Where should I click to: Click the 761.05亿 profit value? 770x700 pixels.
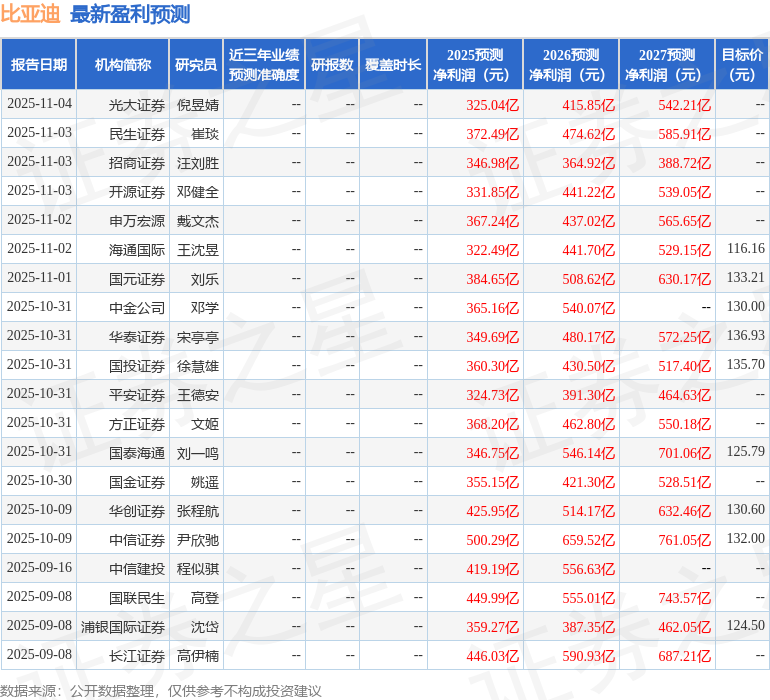click(685, 539)
